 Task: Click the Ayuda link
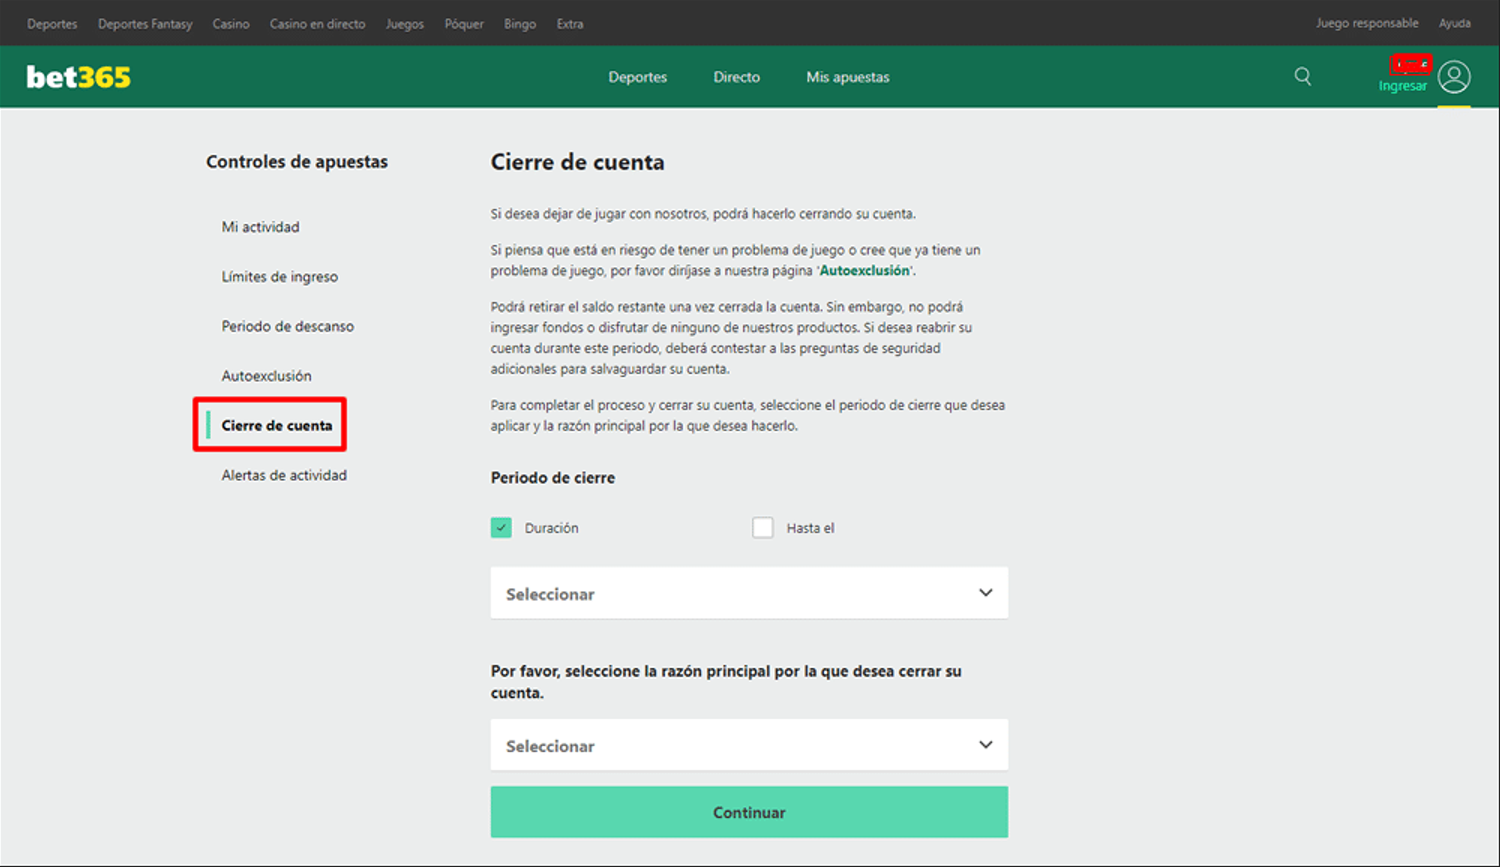tap(1455, 23)
